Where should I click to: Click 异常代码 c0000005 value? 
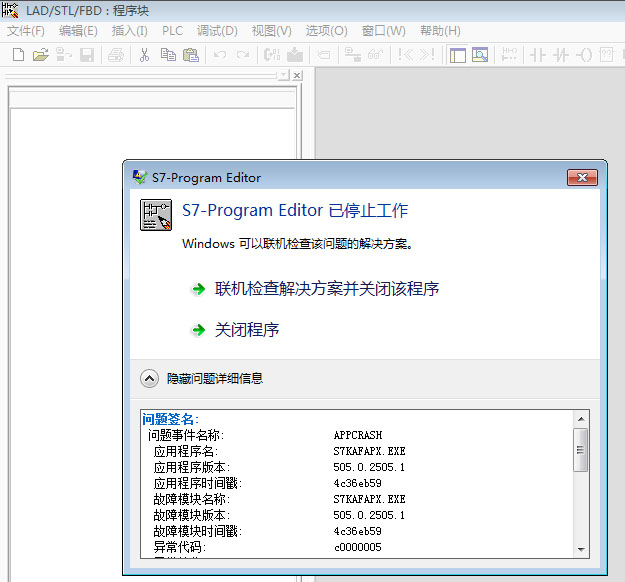point(358,547)
